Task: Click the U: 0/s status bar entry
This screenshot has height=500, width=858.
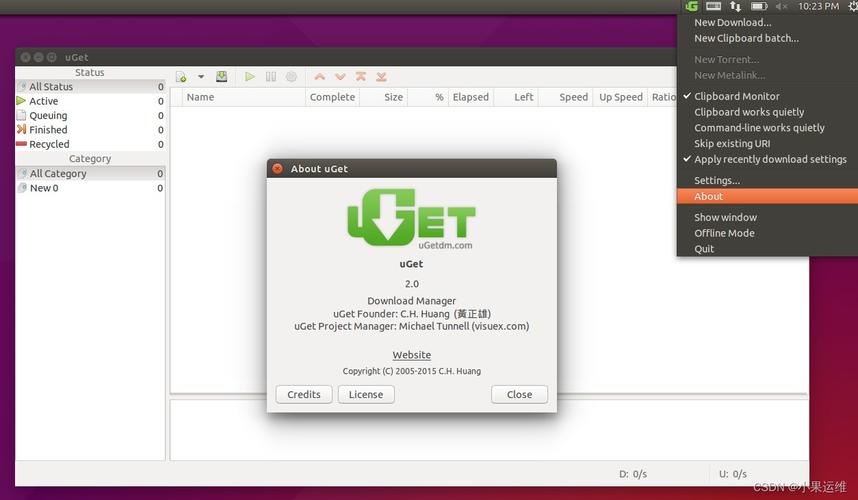Action: (x=733, y=474)
